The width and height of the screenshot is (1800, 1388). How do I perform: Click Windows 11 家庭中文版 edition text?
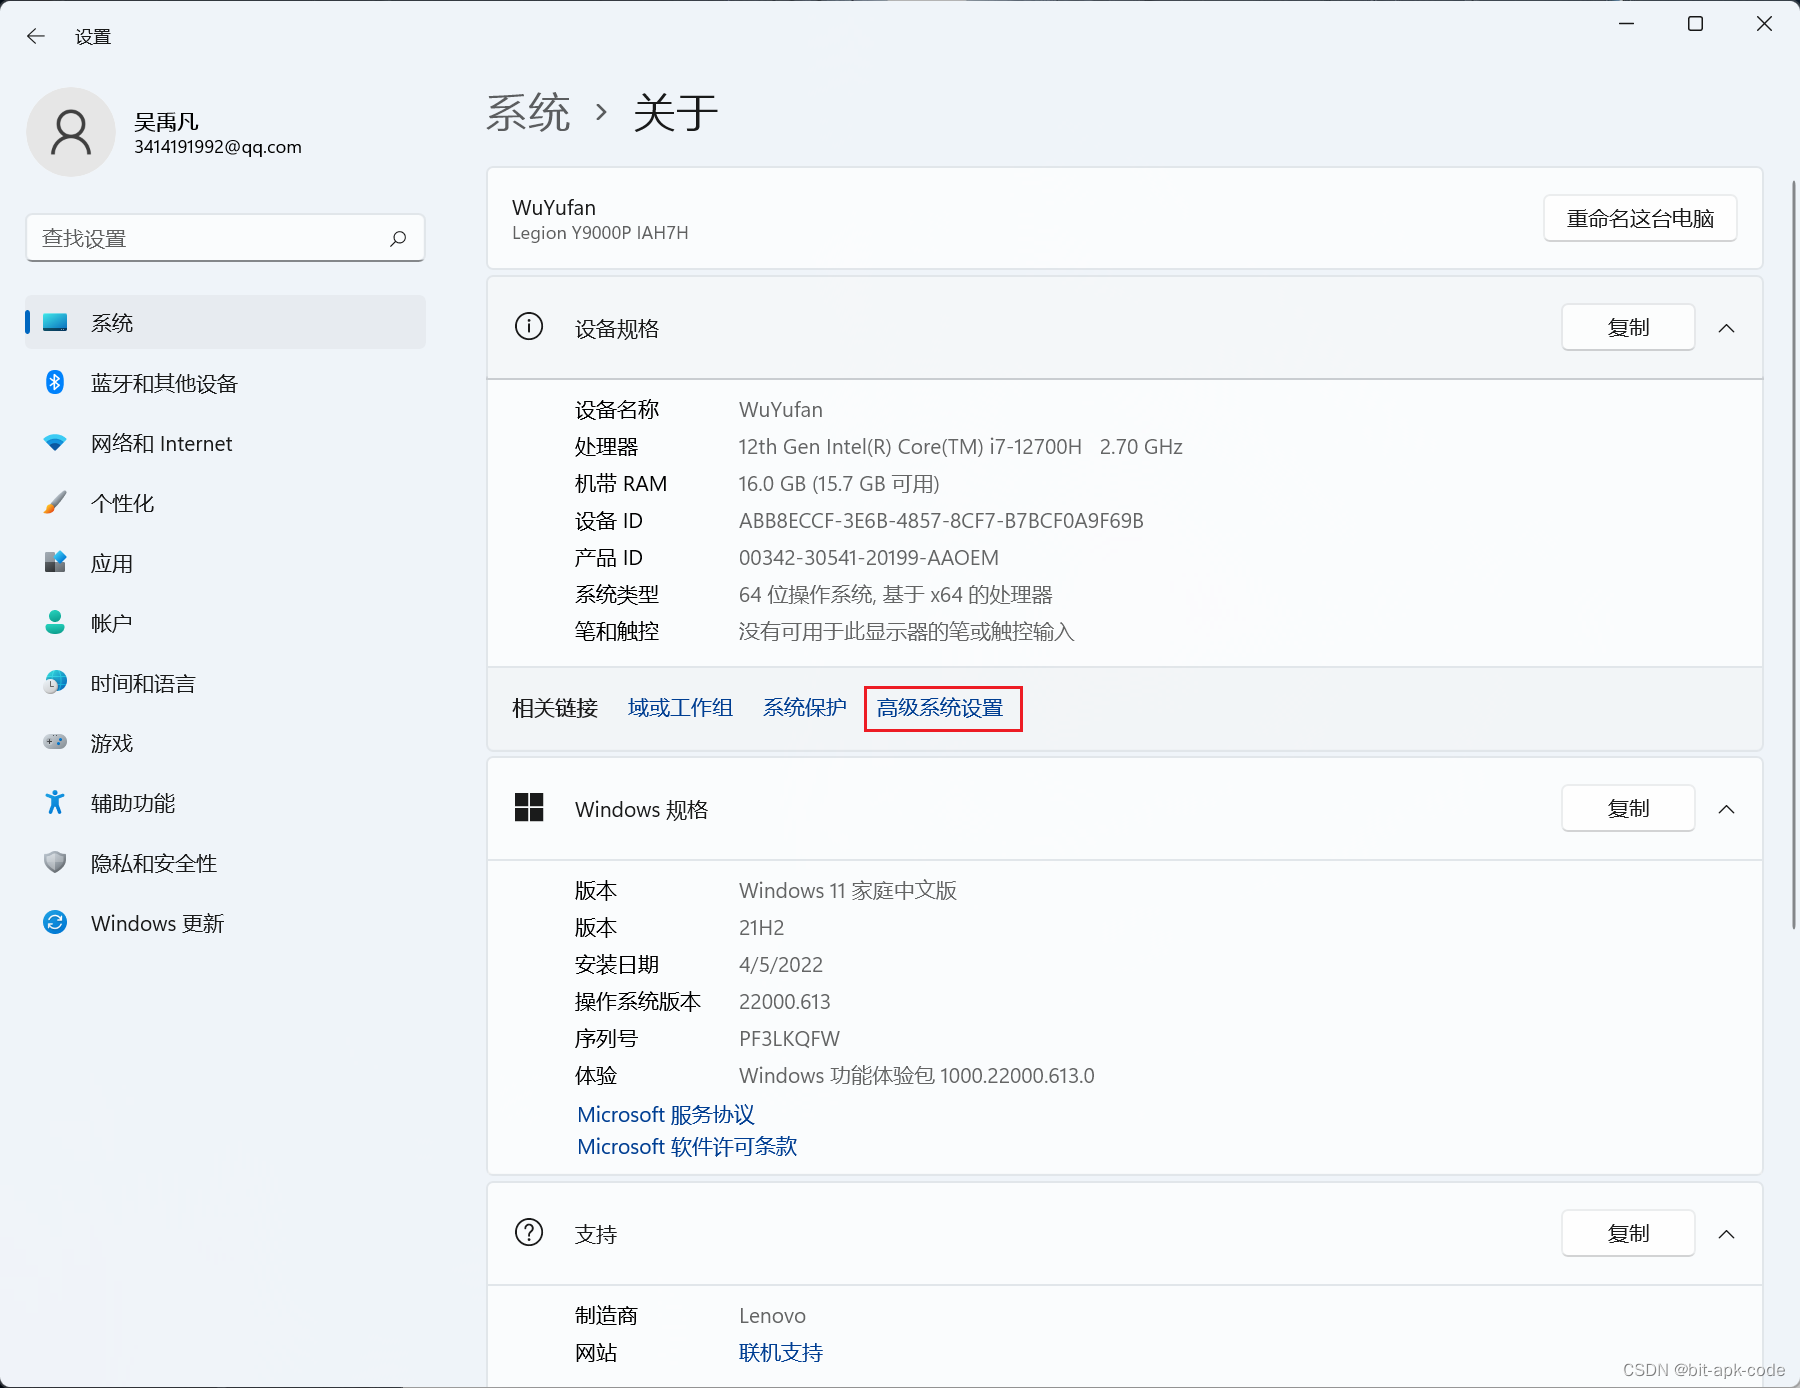pyautogui.click(x=848, y=890)
